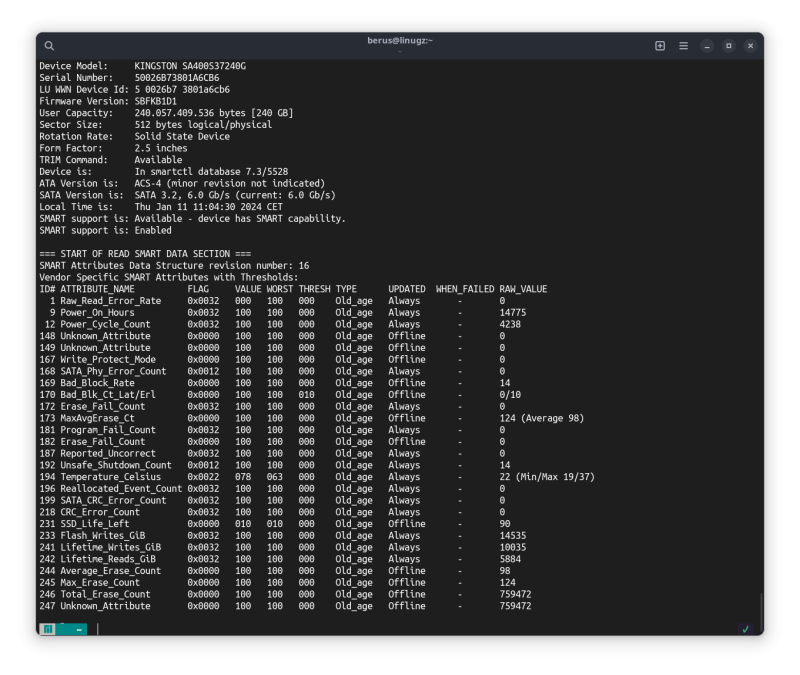Screen dimensions: 800x675
Task: Click the Sector Size line
Action: click(156, 124)
